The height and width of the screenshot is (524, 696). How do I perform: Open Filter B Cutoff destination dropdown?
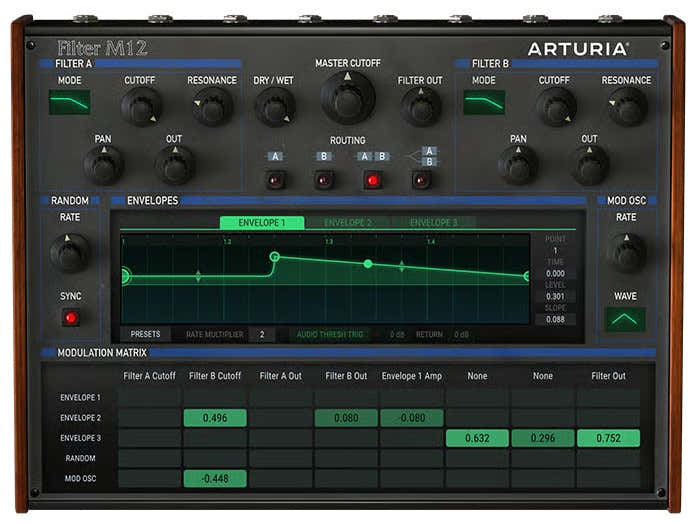coord(215,376)
